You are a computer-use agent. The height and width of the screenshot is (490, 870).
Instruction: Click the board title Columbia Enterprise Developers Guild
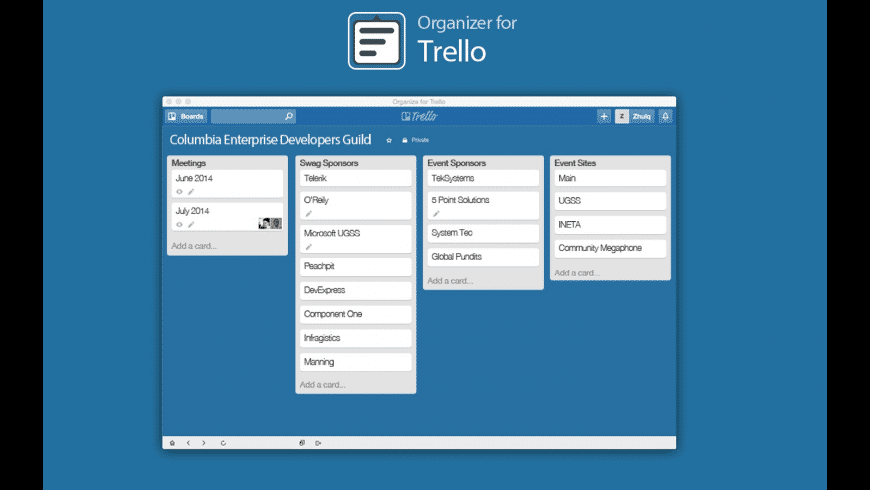270,140
